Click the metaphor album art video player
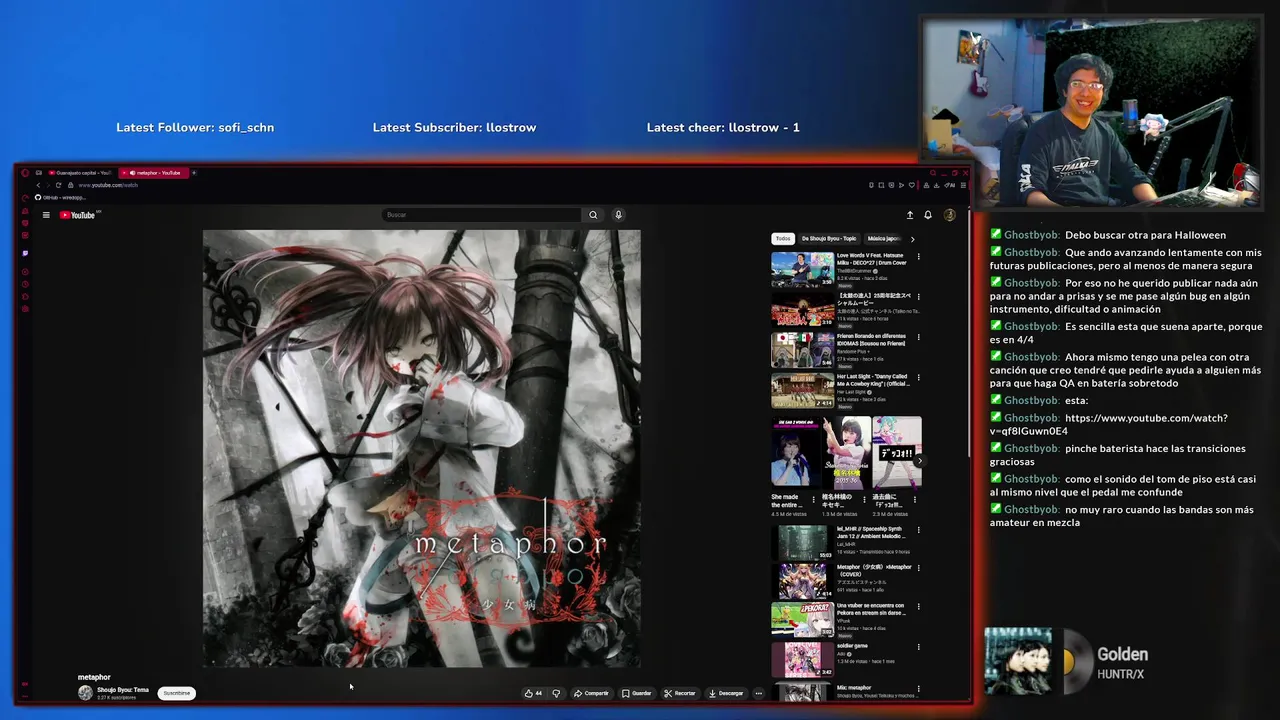1280x720 pixels. coord(422,448)
